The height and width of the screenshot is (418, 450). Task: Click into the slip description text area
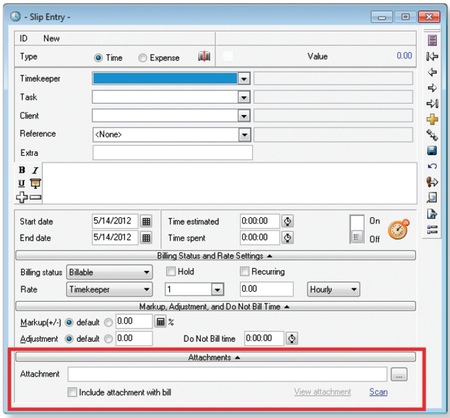(230, 183)
